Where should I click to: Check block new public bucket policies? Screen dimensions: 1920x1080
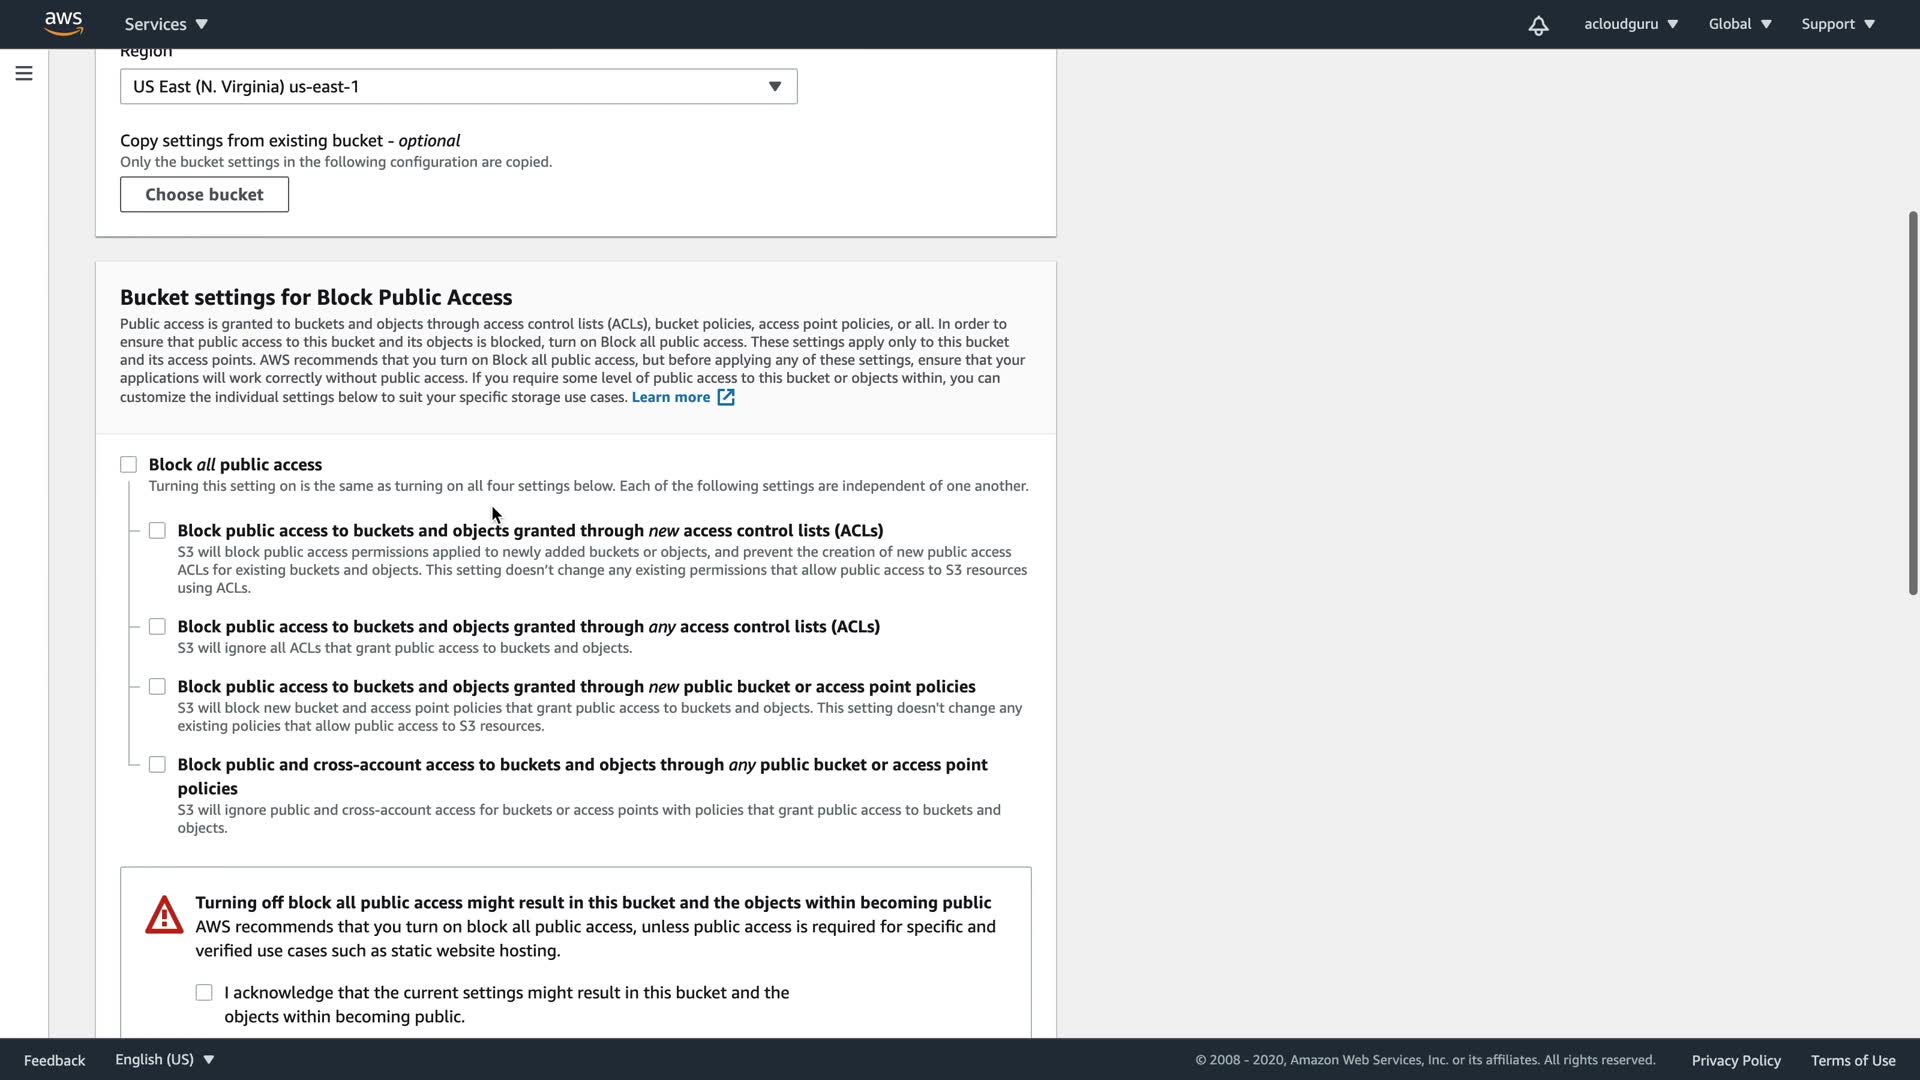157,687
